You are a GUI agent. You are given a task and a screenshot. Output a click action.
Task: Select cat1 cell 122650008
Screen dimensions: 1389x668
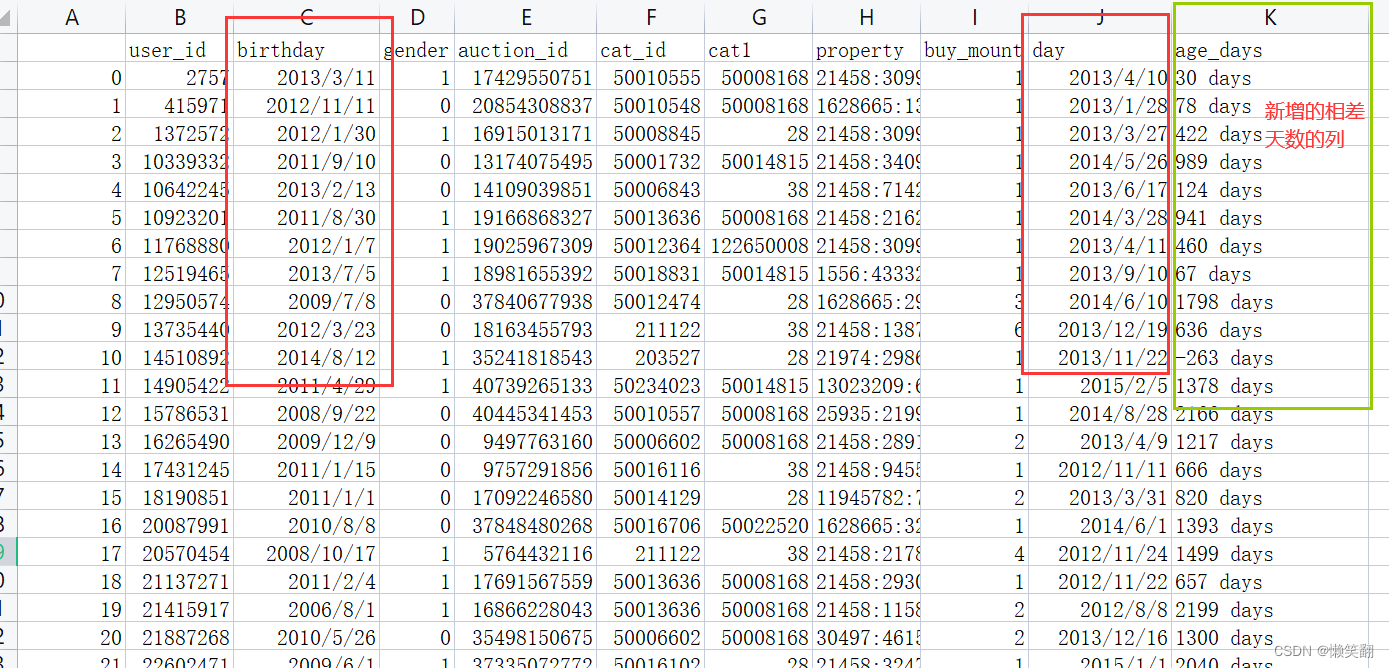pos(759,246)
